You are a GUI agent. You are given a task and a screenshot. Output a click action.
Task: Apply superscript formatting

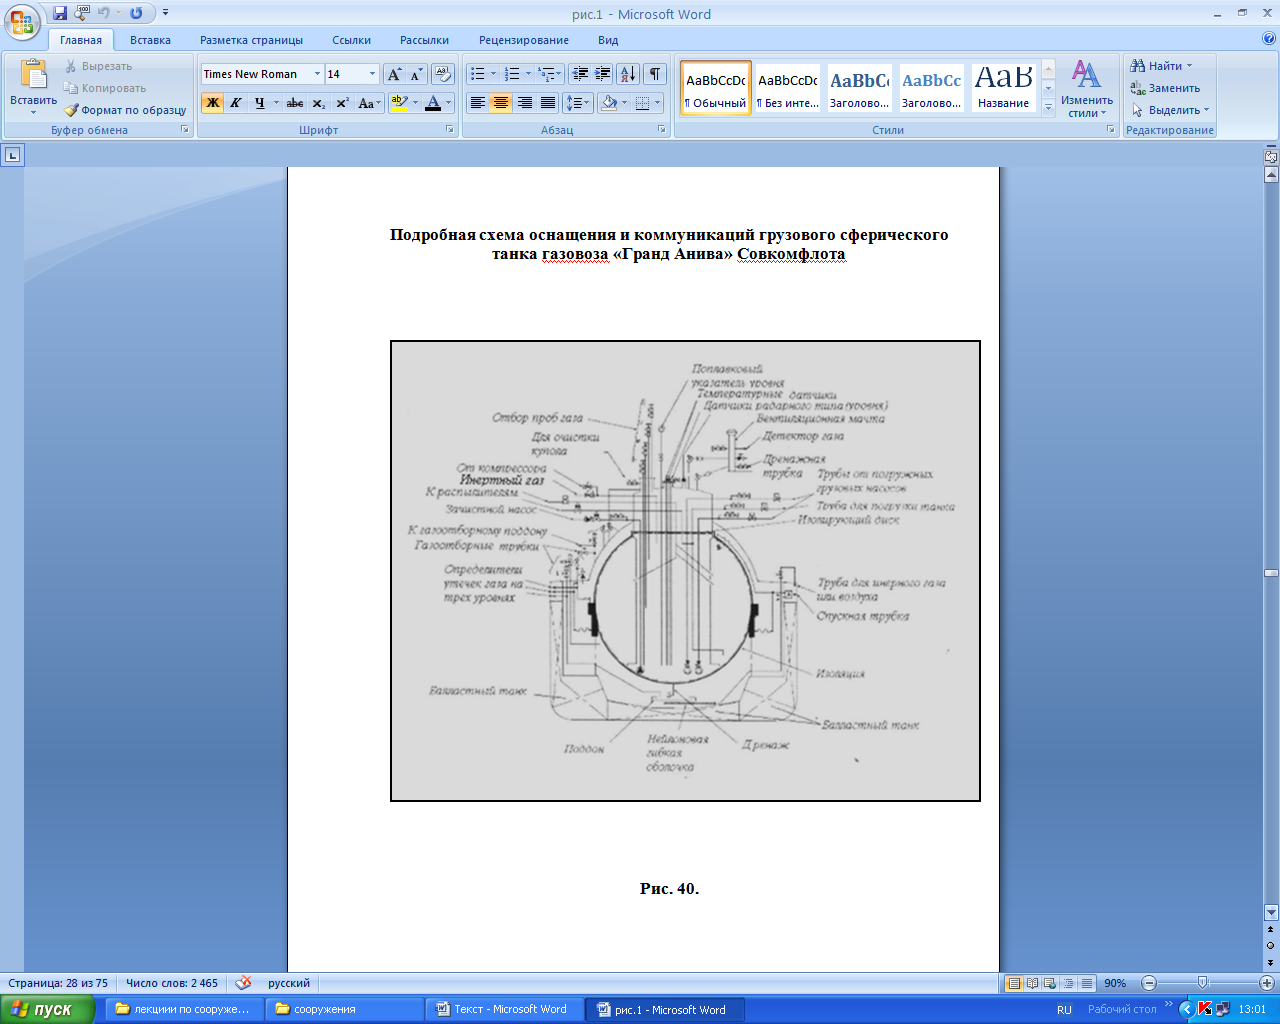pyautogui.click(x=342, y=103)
